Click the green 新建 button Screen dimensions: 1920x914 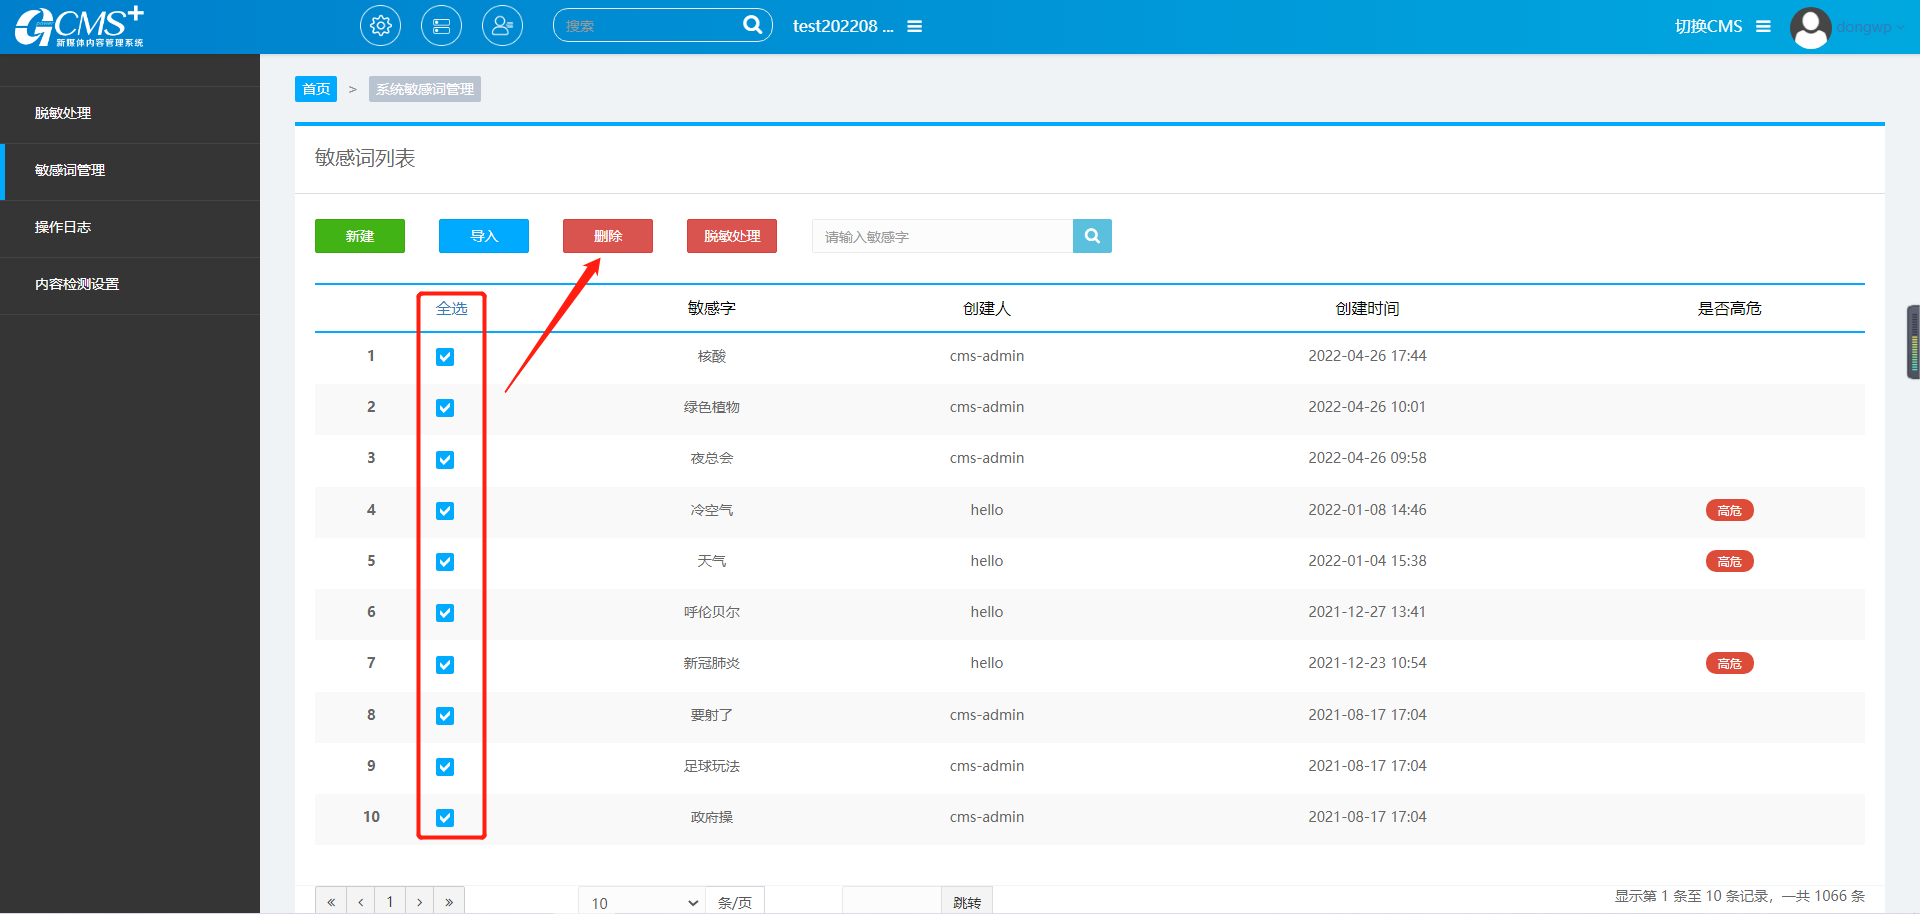click(359, 236)
